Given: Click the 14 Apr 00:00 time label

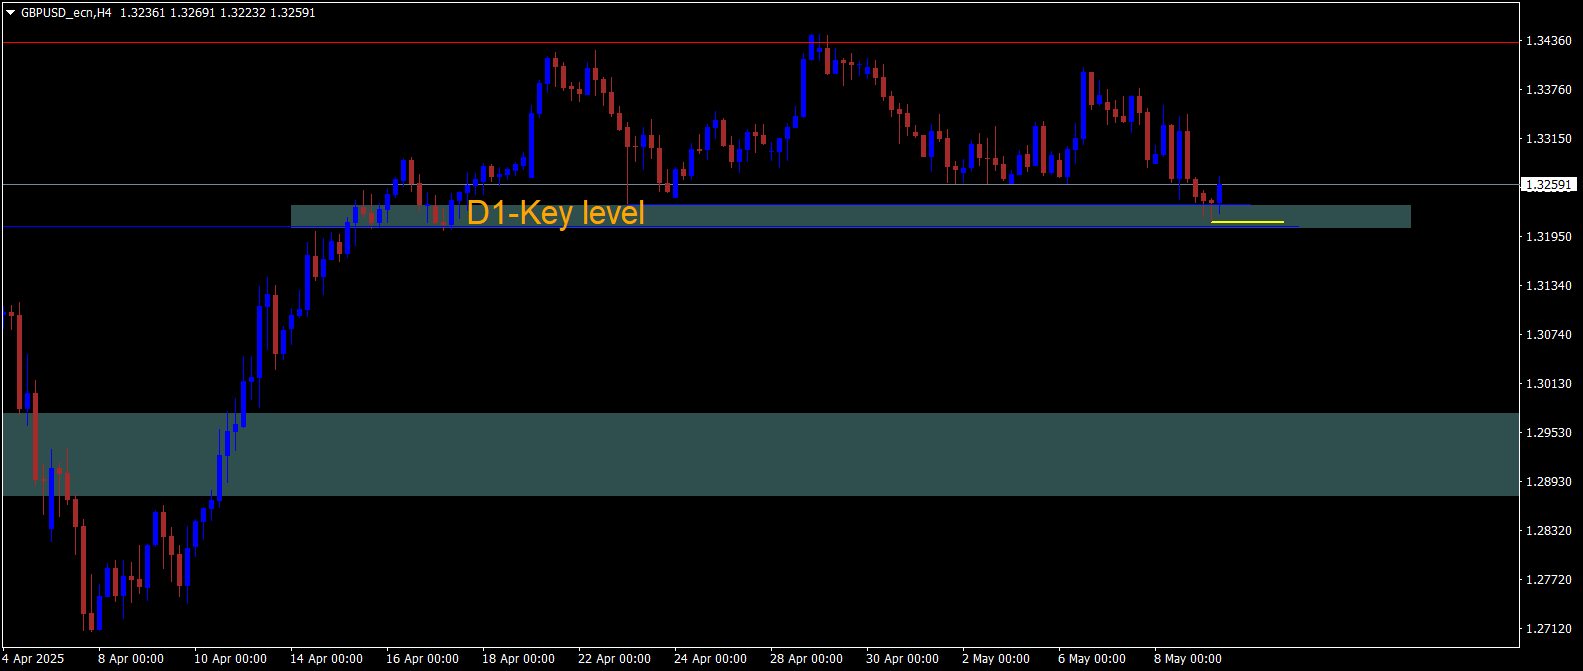Looking at the screenshot, I should click(327, 659).
